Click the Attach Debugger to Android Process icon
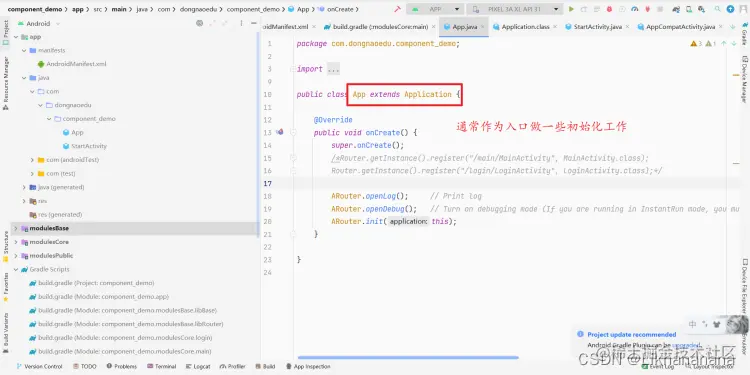This screenshot has height=375, width=750. click(648, 9)
